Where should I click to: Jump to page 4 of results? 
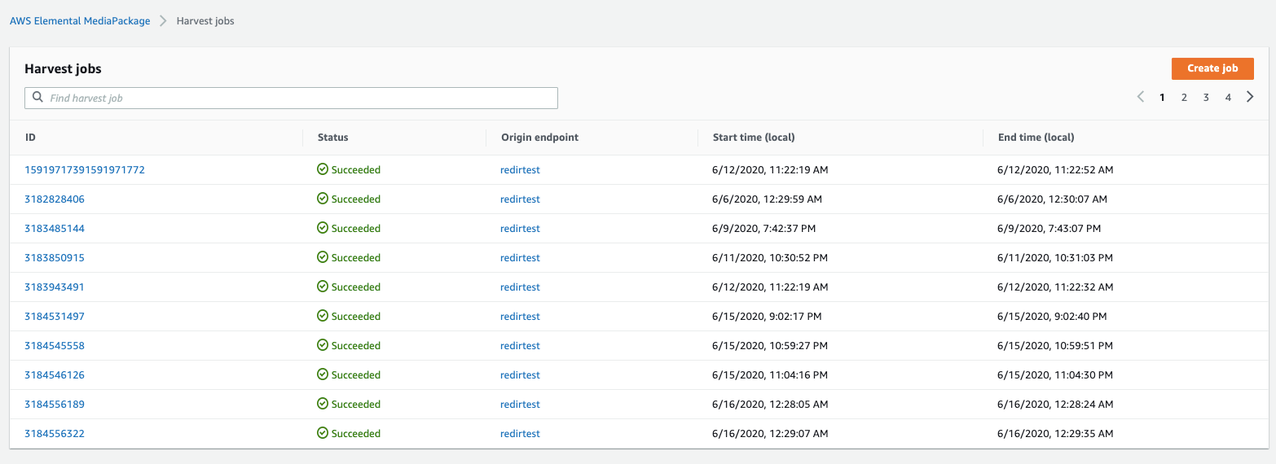[1228, 98]
